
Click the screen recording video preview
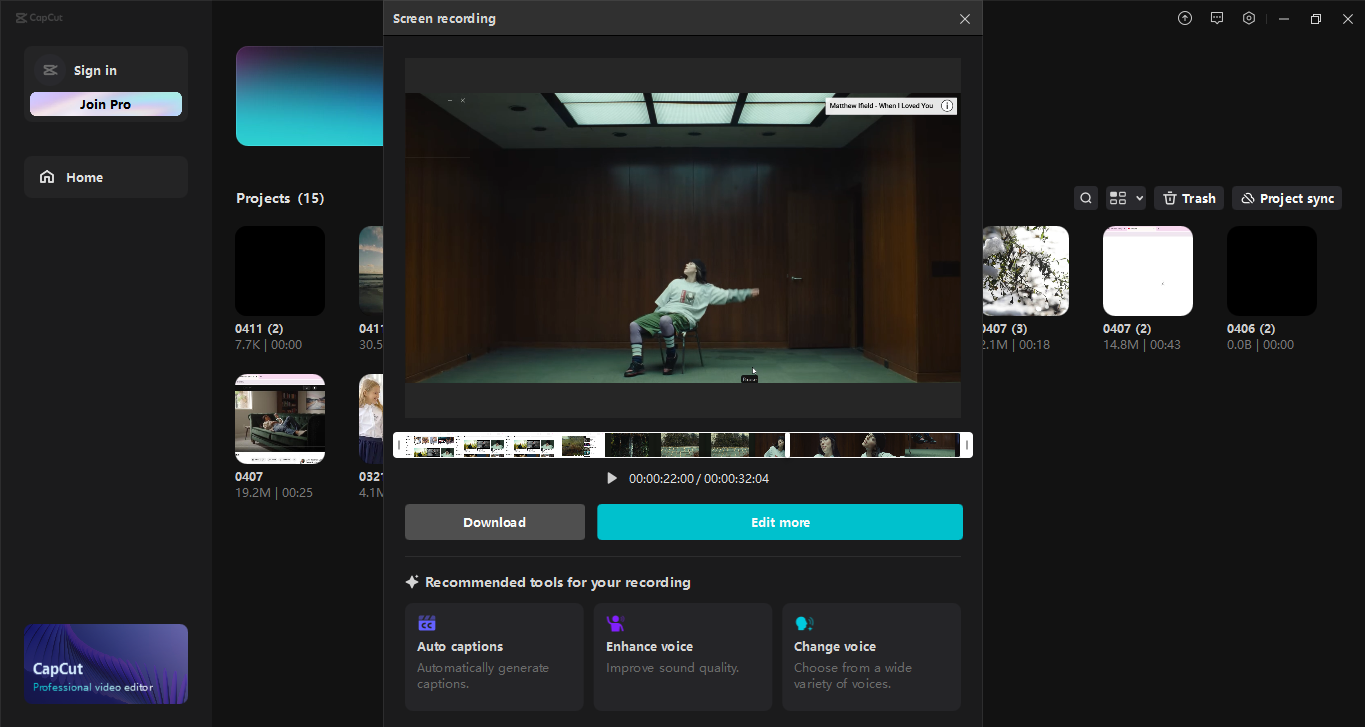click(x=683, y=238)
